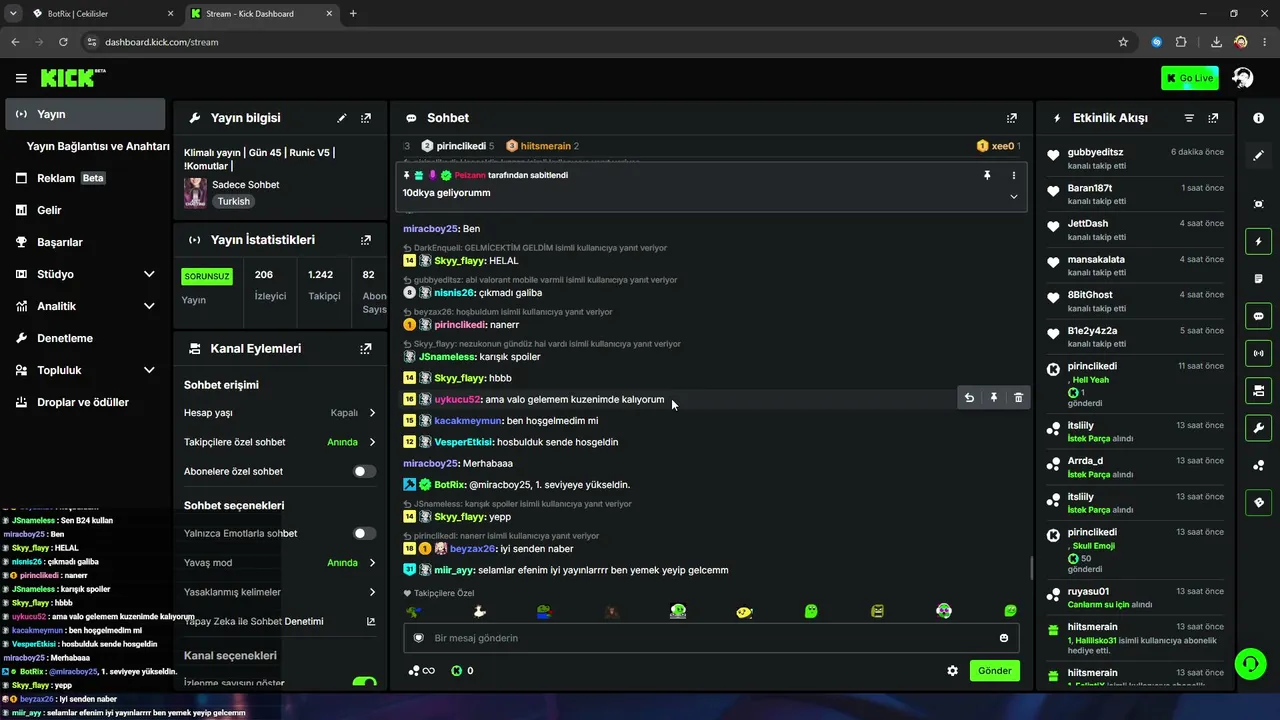The height and width of the screenshot is (720, 1280).
Task: Click the pencil icon in right sidebar
Action: [x=1258, y=156]
